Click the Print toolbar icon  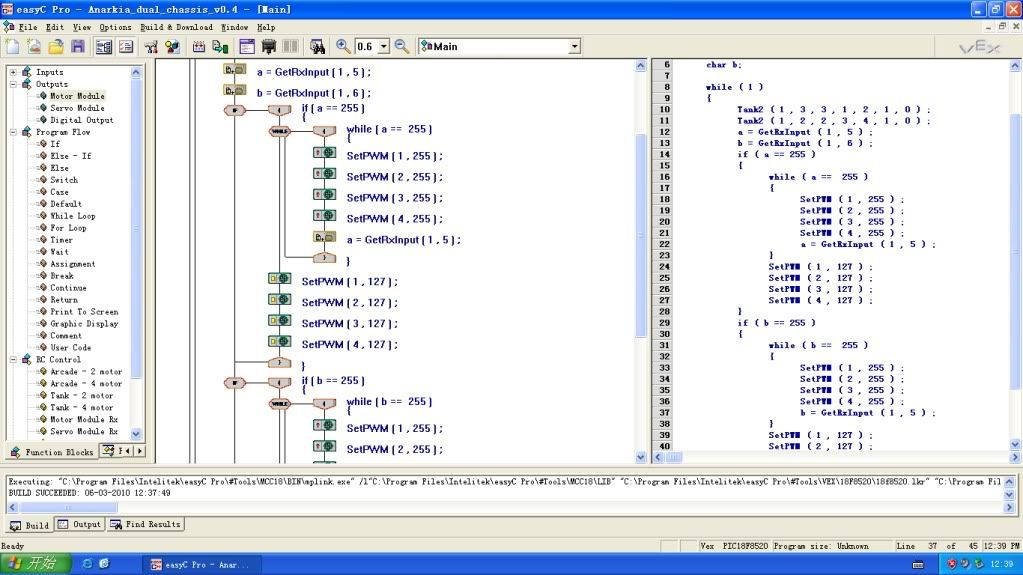[268, 46]
